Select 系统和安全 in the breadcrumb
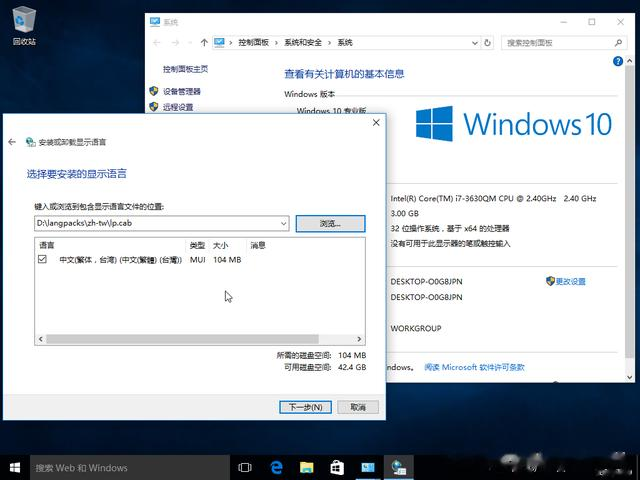The width and height of the screenshot is (640, 480). pos(303,42)
